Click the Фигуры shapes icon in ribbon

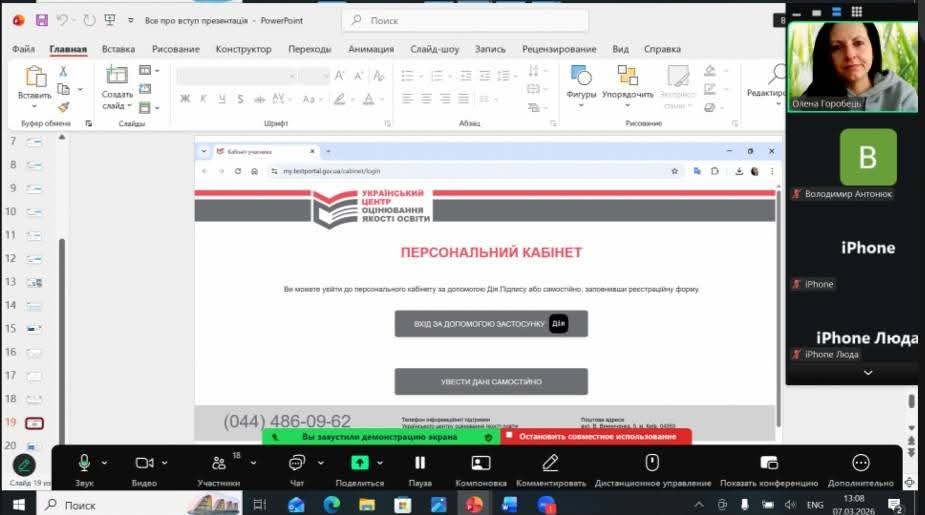point(580,76)
